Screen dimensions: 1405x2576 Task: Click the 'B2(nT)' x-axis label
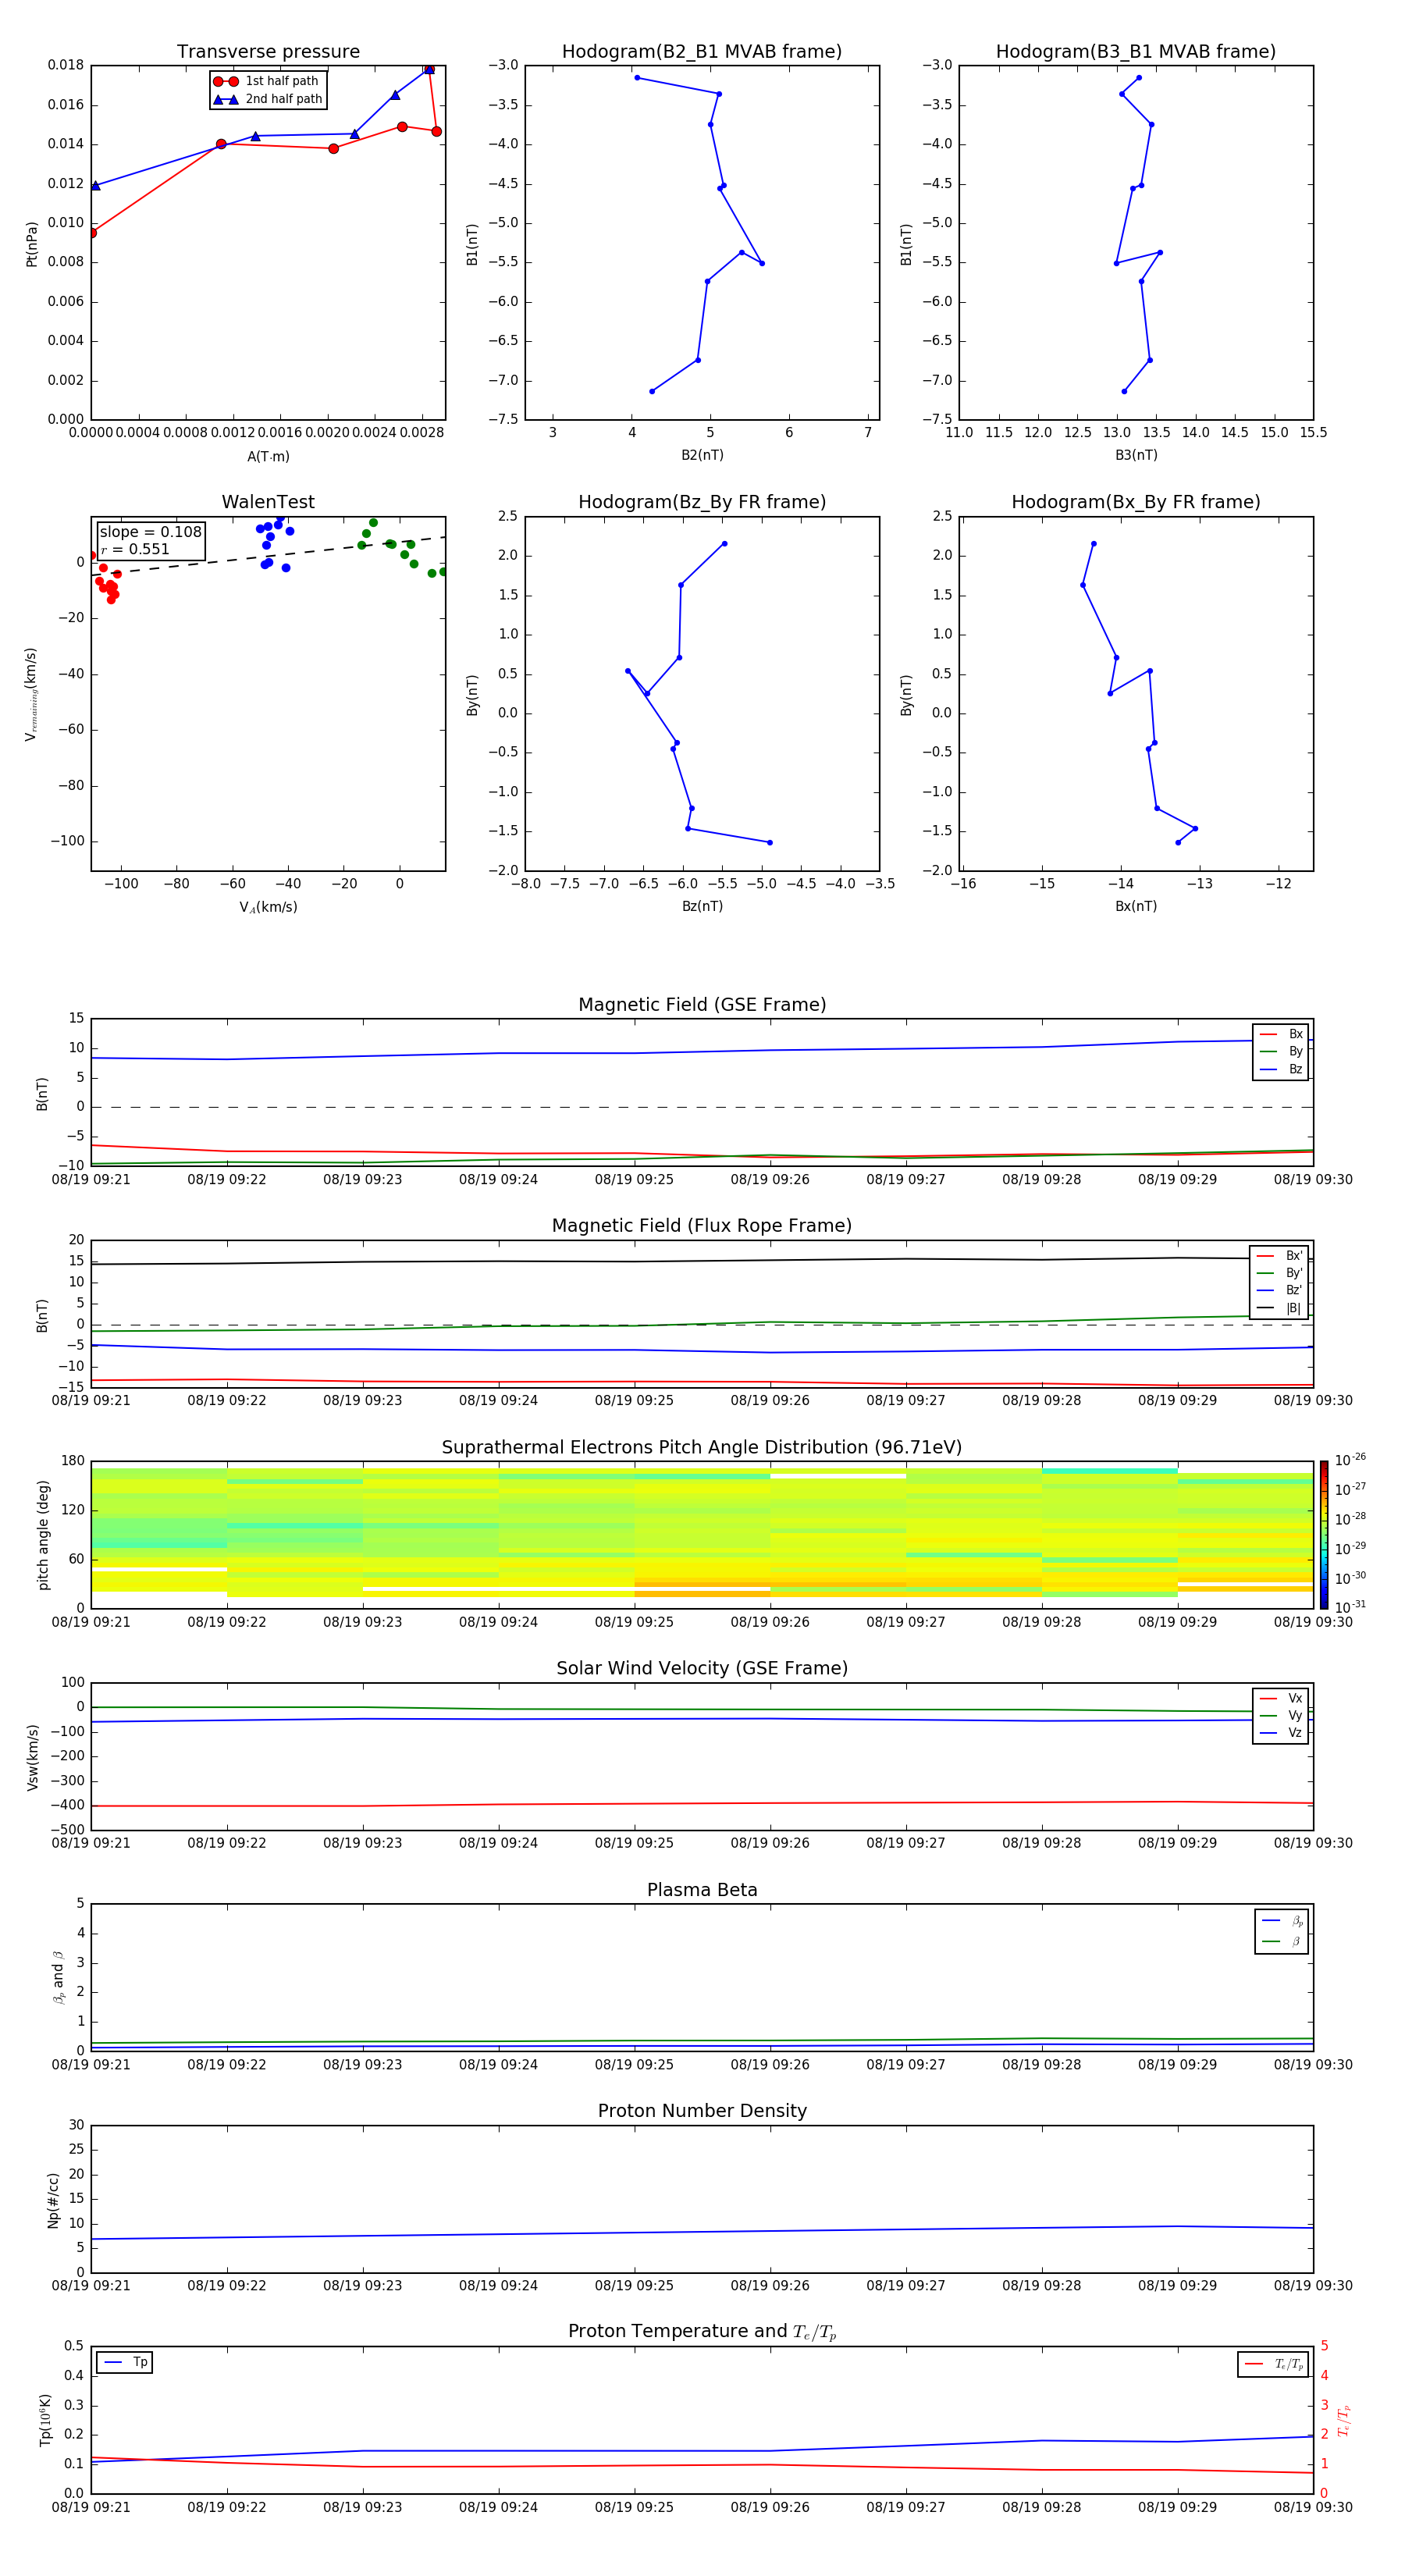click(x=702, y=455)
